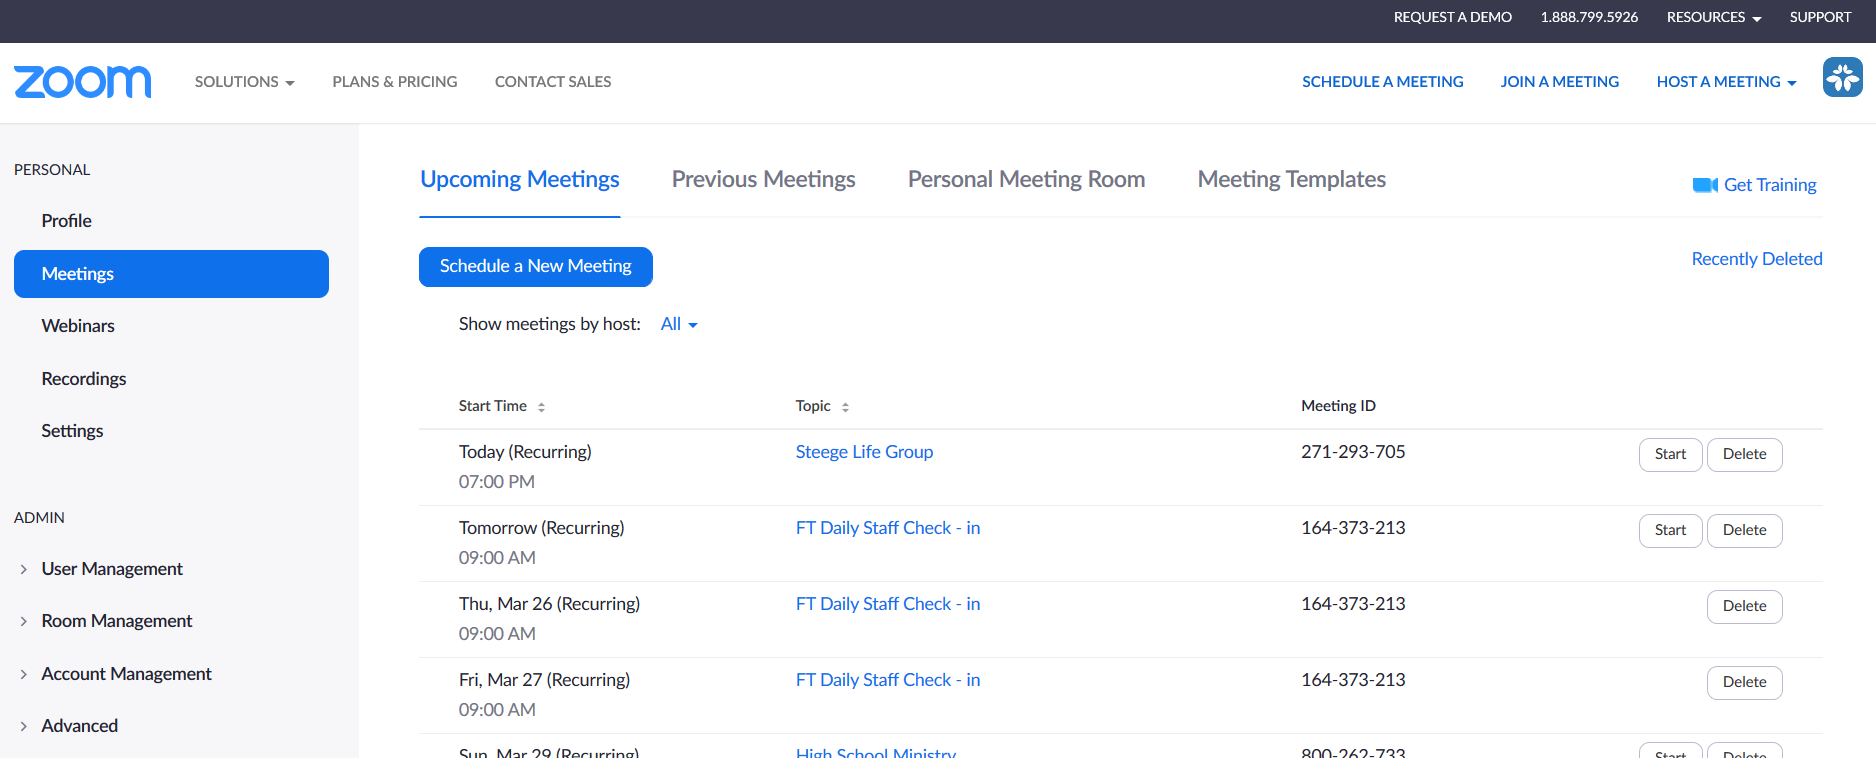Open Profile in the sidebar
This screenshot has width=1876, height=758.
point(67,221)
